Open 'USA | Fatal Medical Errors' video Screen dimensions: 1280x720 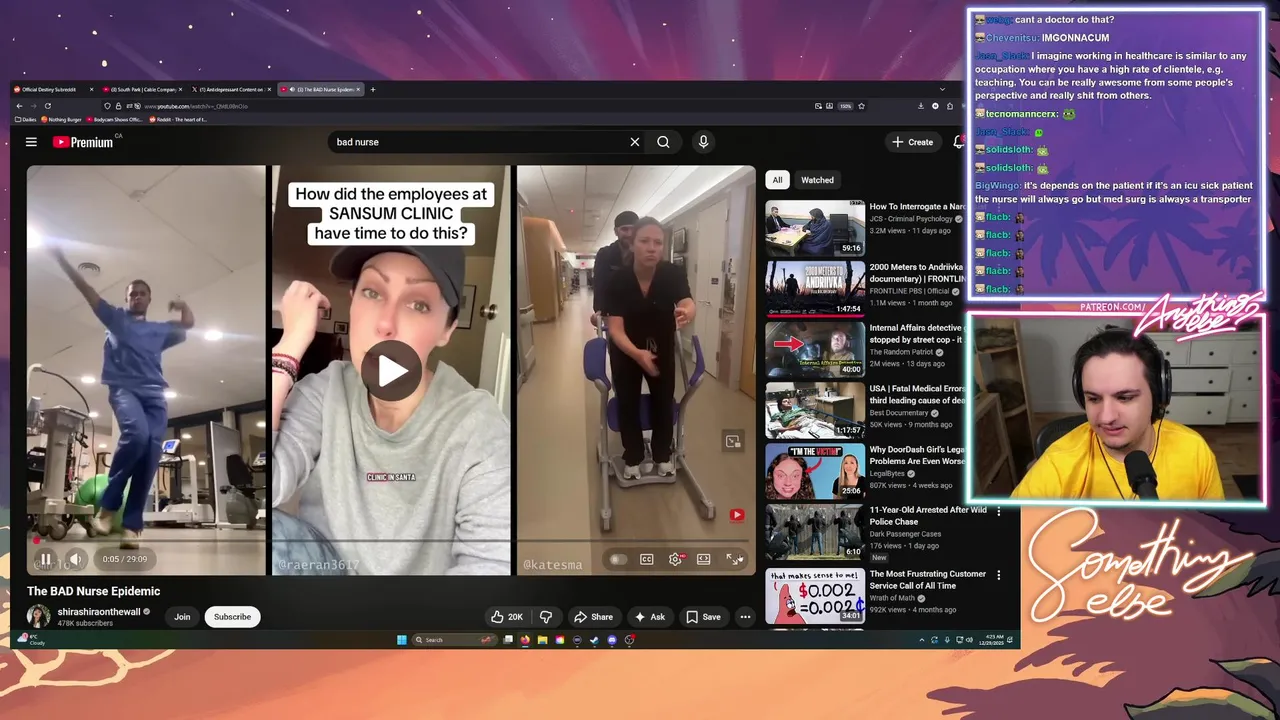coord(815,410)
